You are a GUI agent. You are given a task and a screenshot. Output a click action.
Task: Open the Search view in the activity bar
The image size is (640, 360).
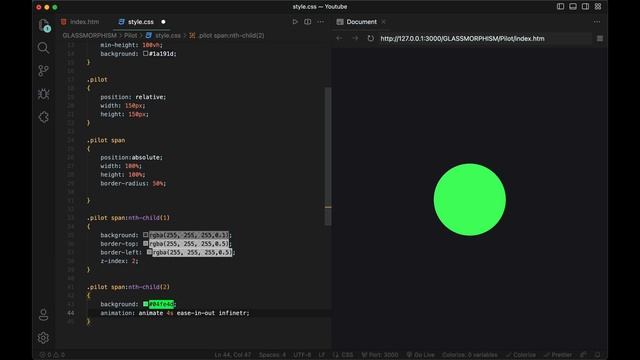pyautogui.click(x=43, y=48)
